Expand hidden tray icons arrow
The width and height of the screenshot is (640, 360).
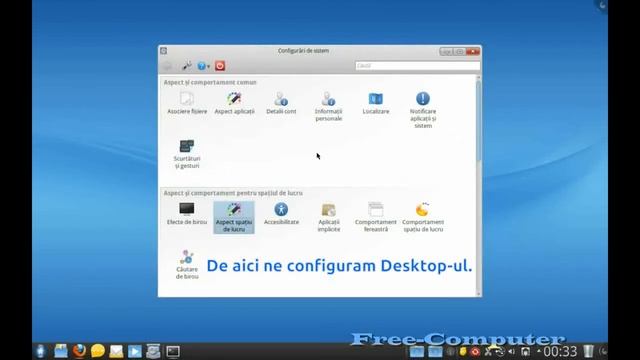click(538, 351)
